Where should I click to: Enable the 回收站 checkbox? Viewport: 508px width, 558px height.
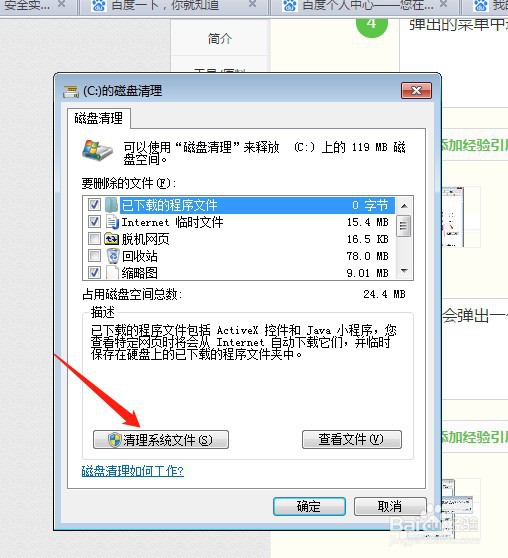(x=94, y=256)
